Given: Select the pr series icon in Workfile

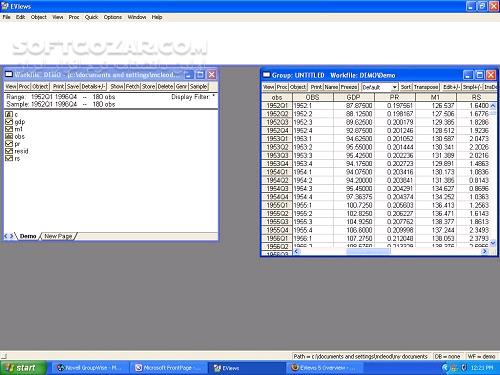Looking at the screenshot, I should [x=9, y=144].
